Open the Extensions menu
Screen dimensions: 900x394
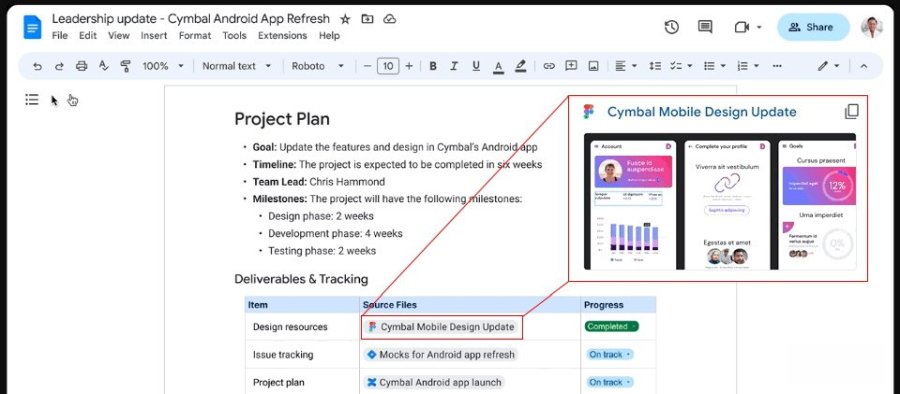[282, 36]
